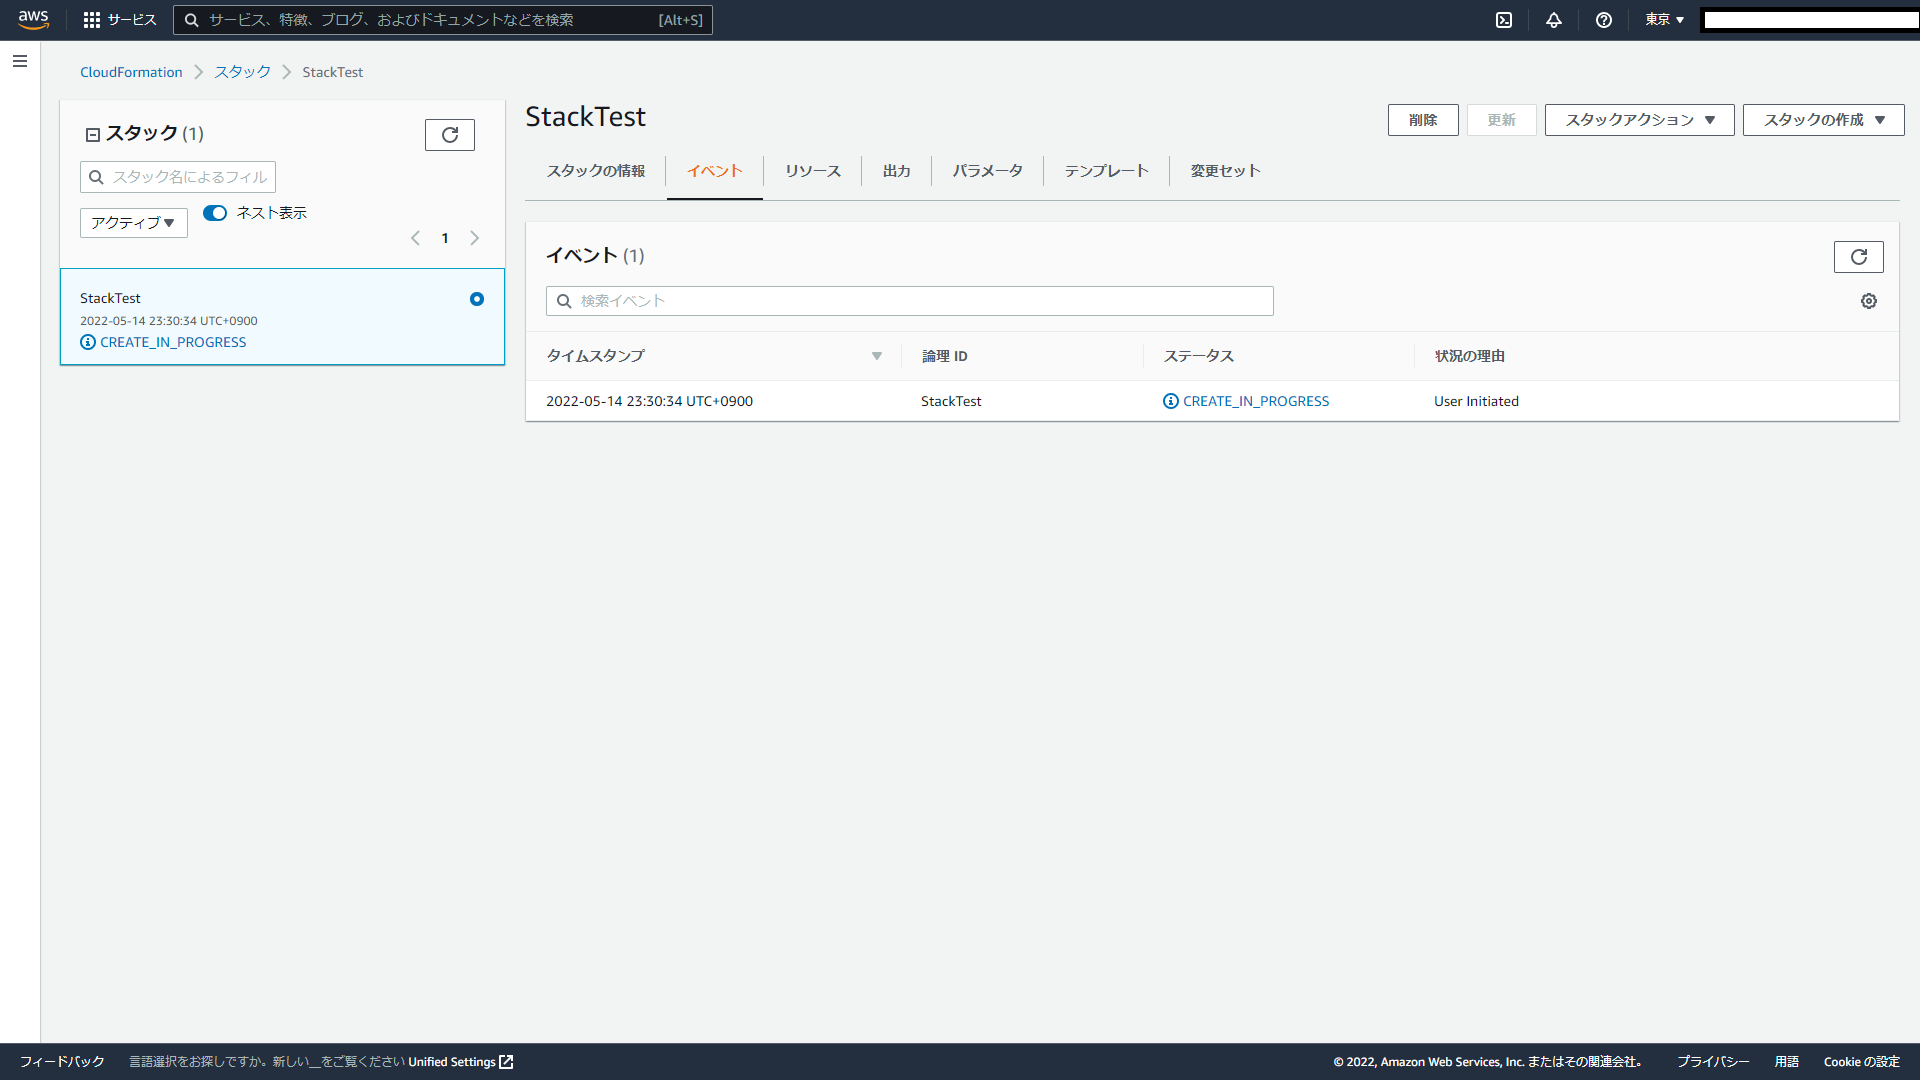The height and width of the screenshot is (1080, 1920).
Task: Select the StackTest radio button
Action: pyautogui.click(x=477, y=299)
